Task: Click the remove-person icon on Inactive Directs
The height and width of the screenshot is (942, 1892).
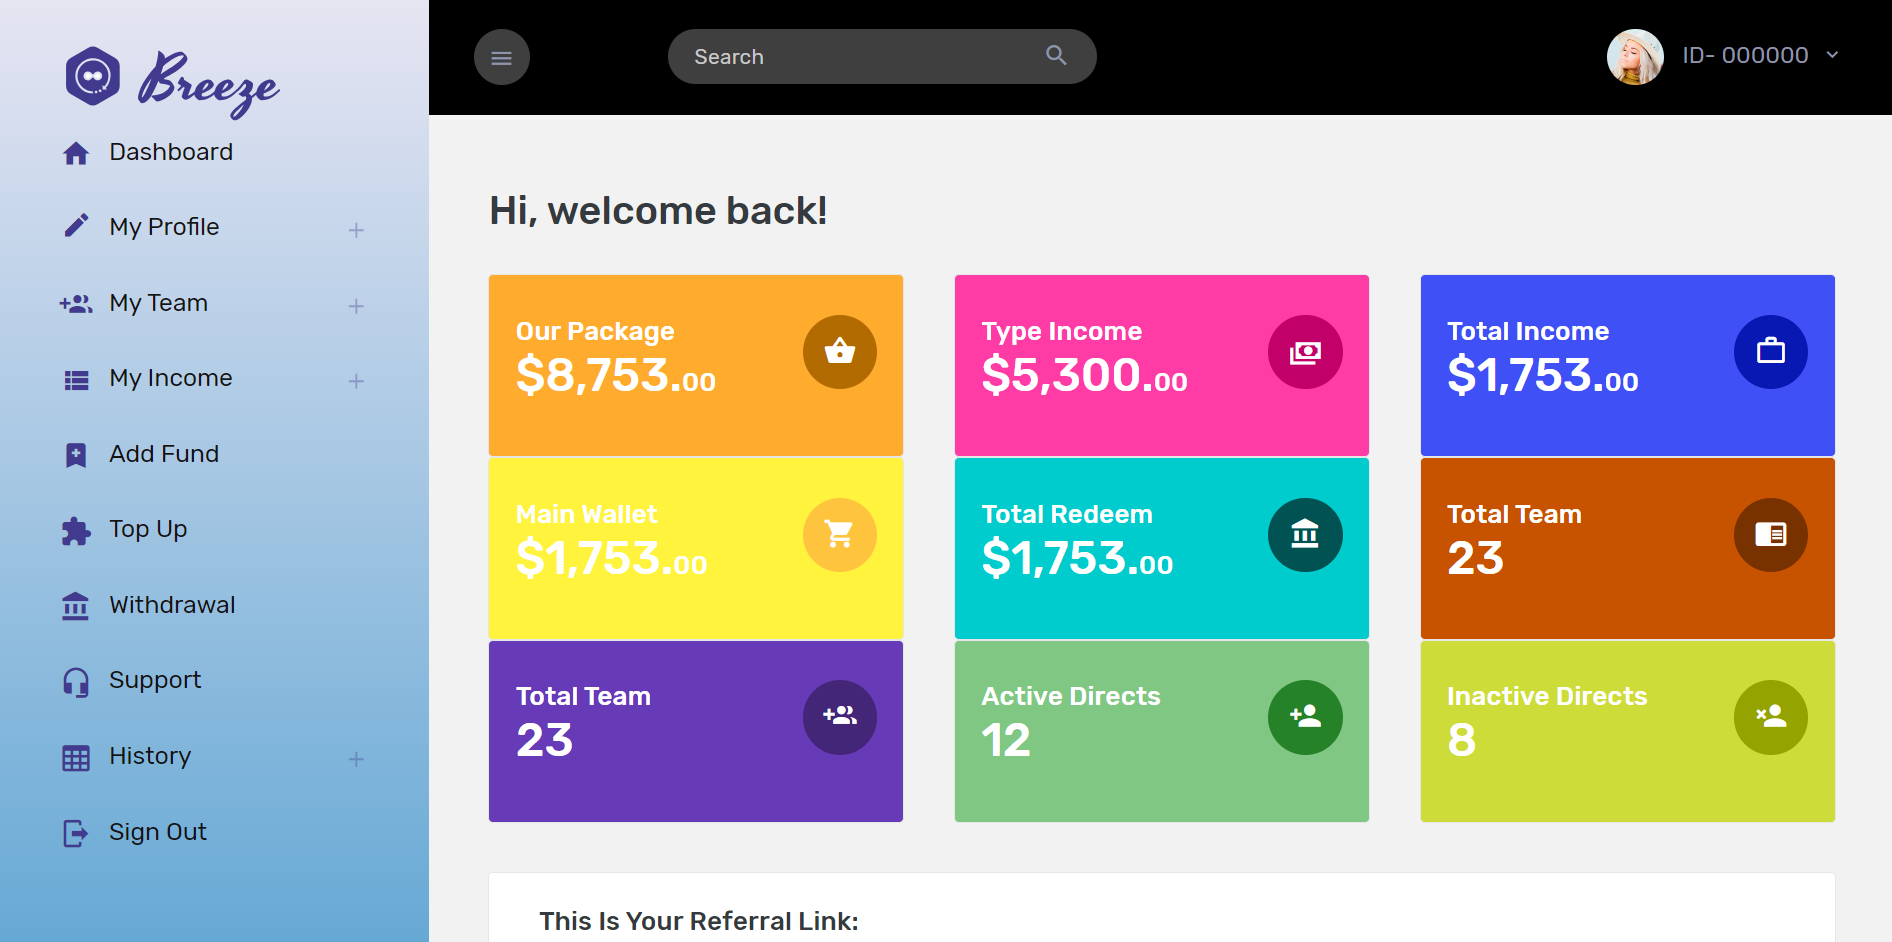Action: (1770, 717)
